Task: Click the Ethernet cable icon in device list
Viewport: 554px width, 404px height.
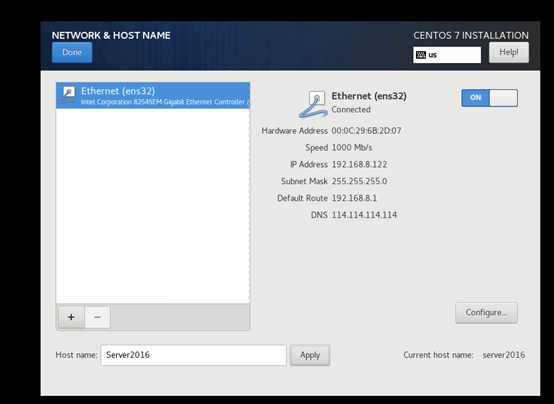Action: pyautogui.click(x=67, y=95)
